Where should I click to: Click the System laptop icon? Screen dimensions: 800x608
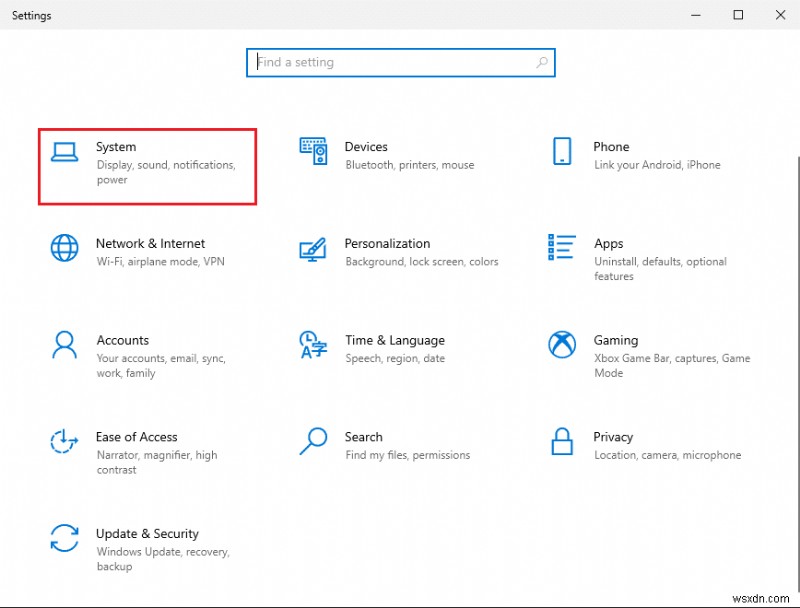point(65,152)
